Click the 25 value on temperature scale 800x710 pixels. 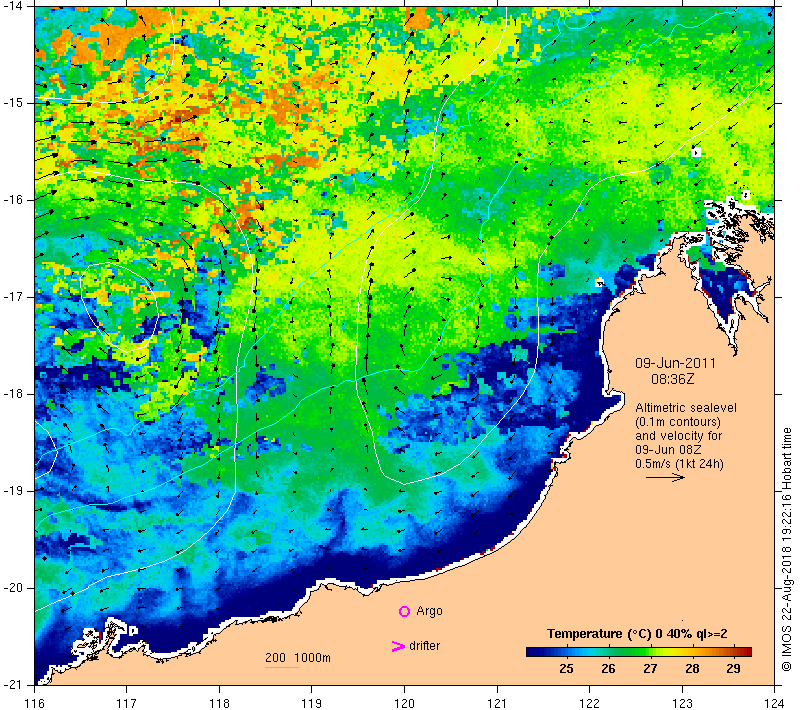(566, 669)
